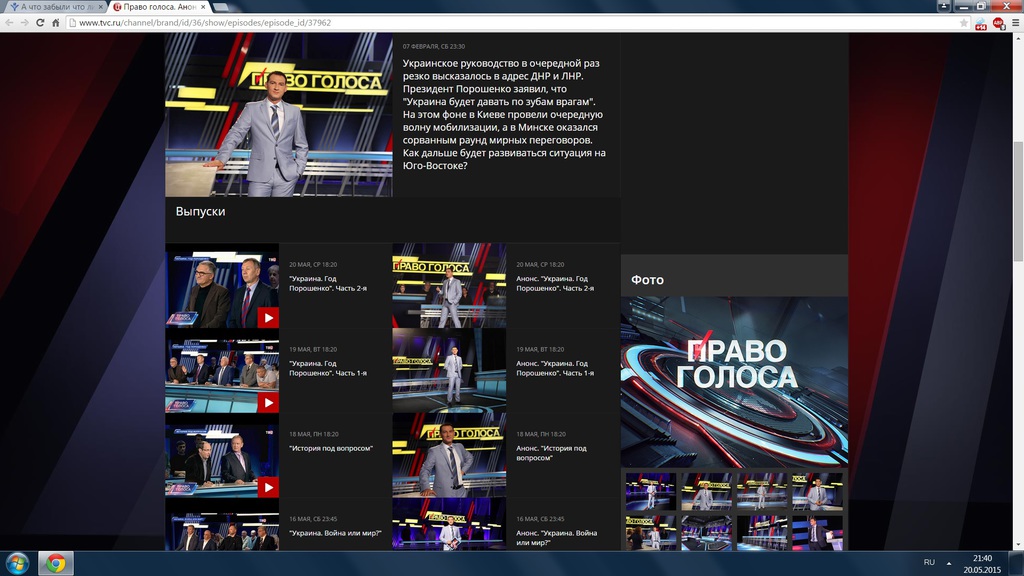Open the "Украина. Война или мир?" episode link
Image resolution: width=1024 pixels, height=576 pixels.
click(x=336, y=534)
